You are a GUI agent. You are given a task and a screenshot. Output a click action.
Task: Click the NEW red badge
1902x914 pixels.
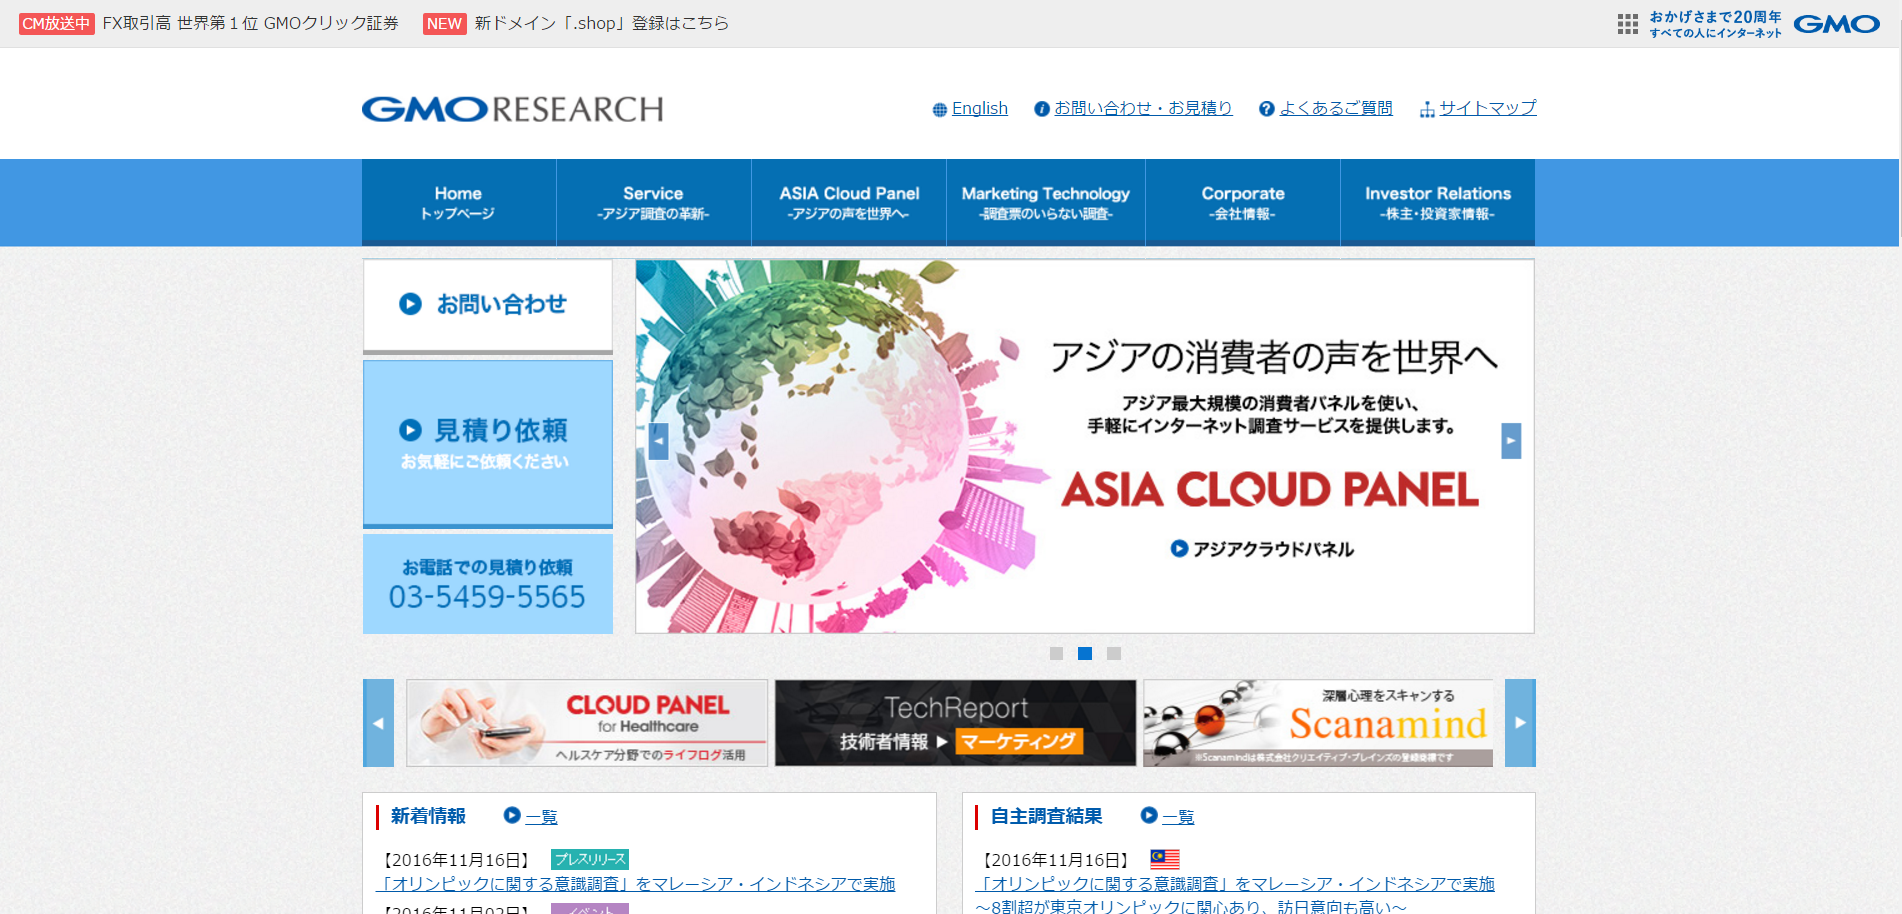click(444, 23)
